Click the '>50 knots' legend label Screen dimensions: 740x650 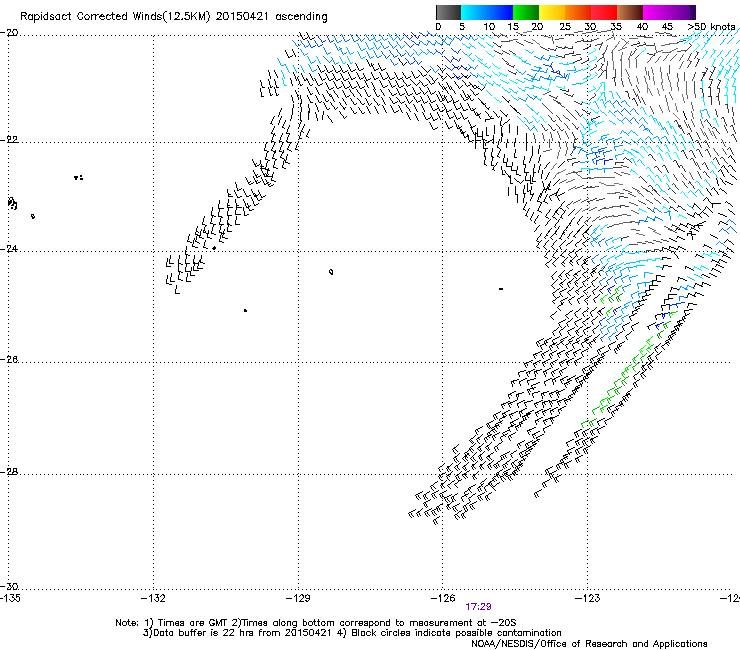[x=711, y=27]
